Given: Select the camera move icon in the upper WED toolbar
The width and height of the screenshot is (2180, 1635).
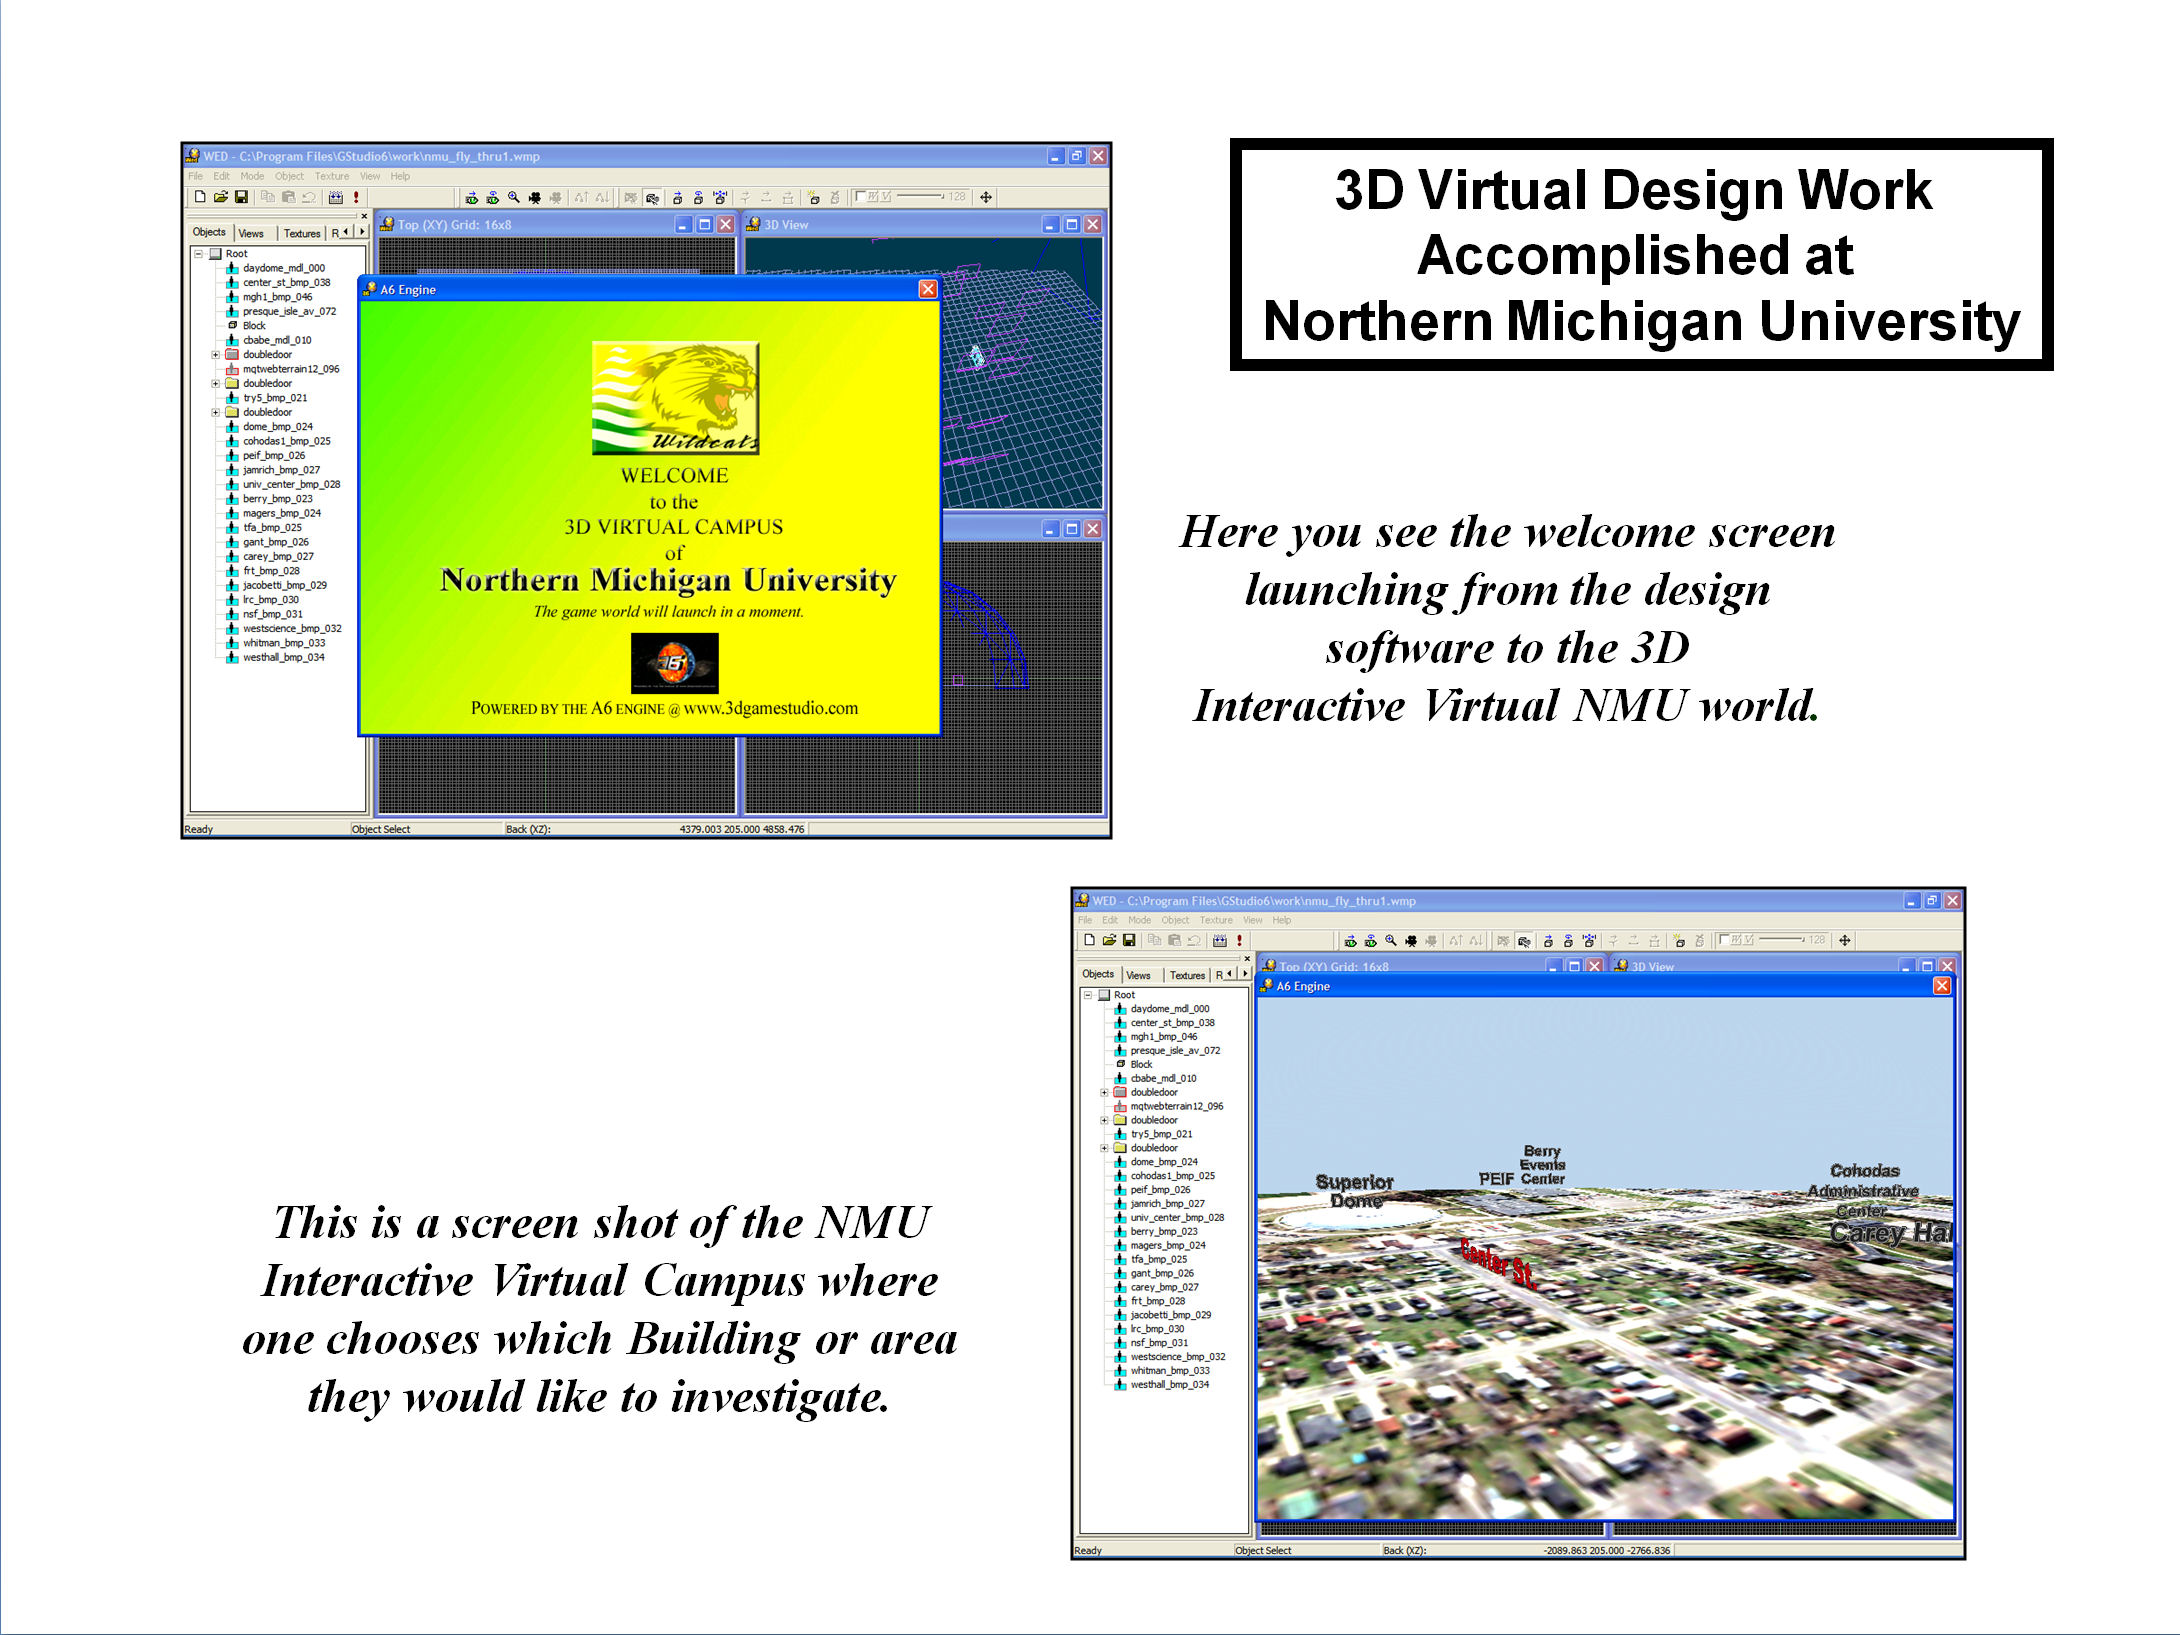Looking at the screenshot, I should coord(535,197).
